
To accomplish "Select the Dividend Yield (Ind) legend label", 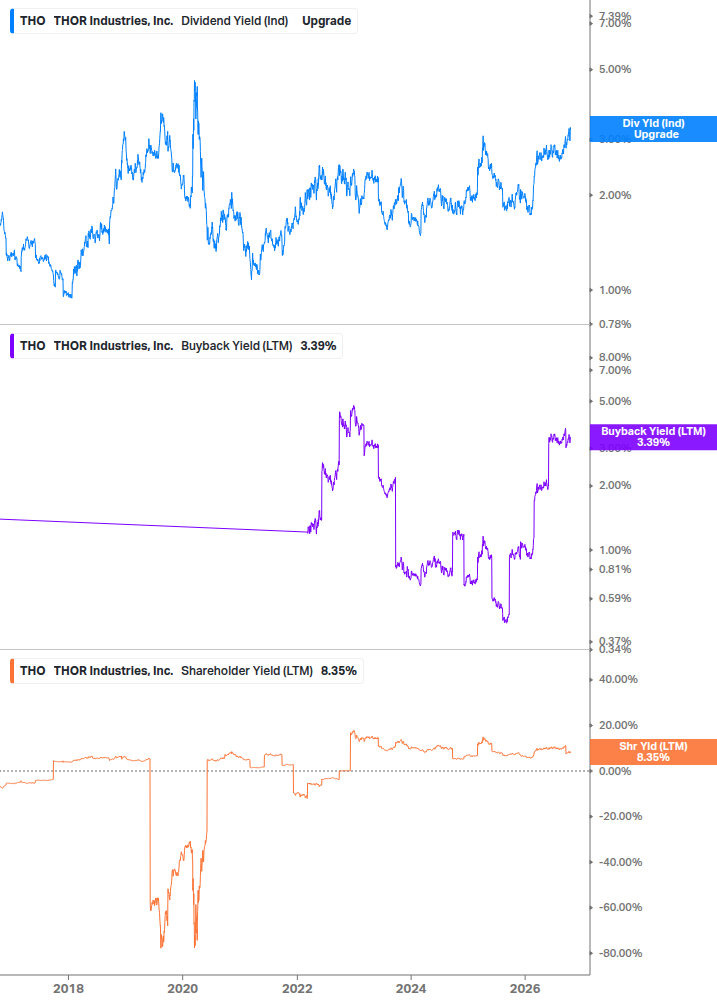I will 235,21.
